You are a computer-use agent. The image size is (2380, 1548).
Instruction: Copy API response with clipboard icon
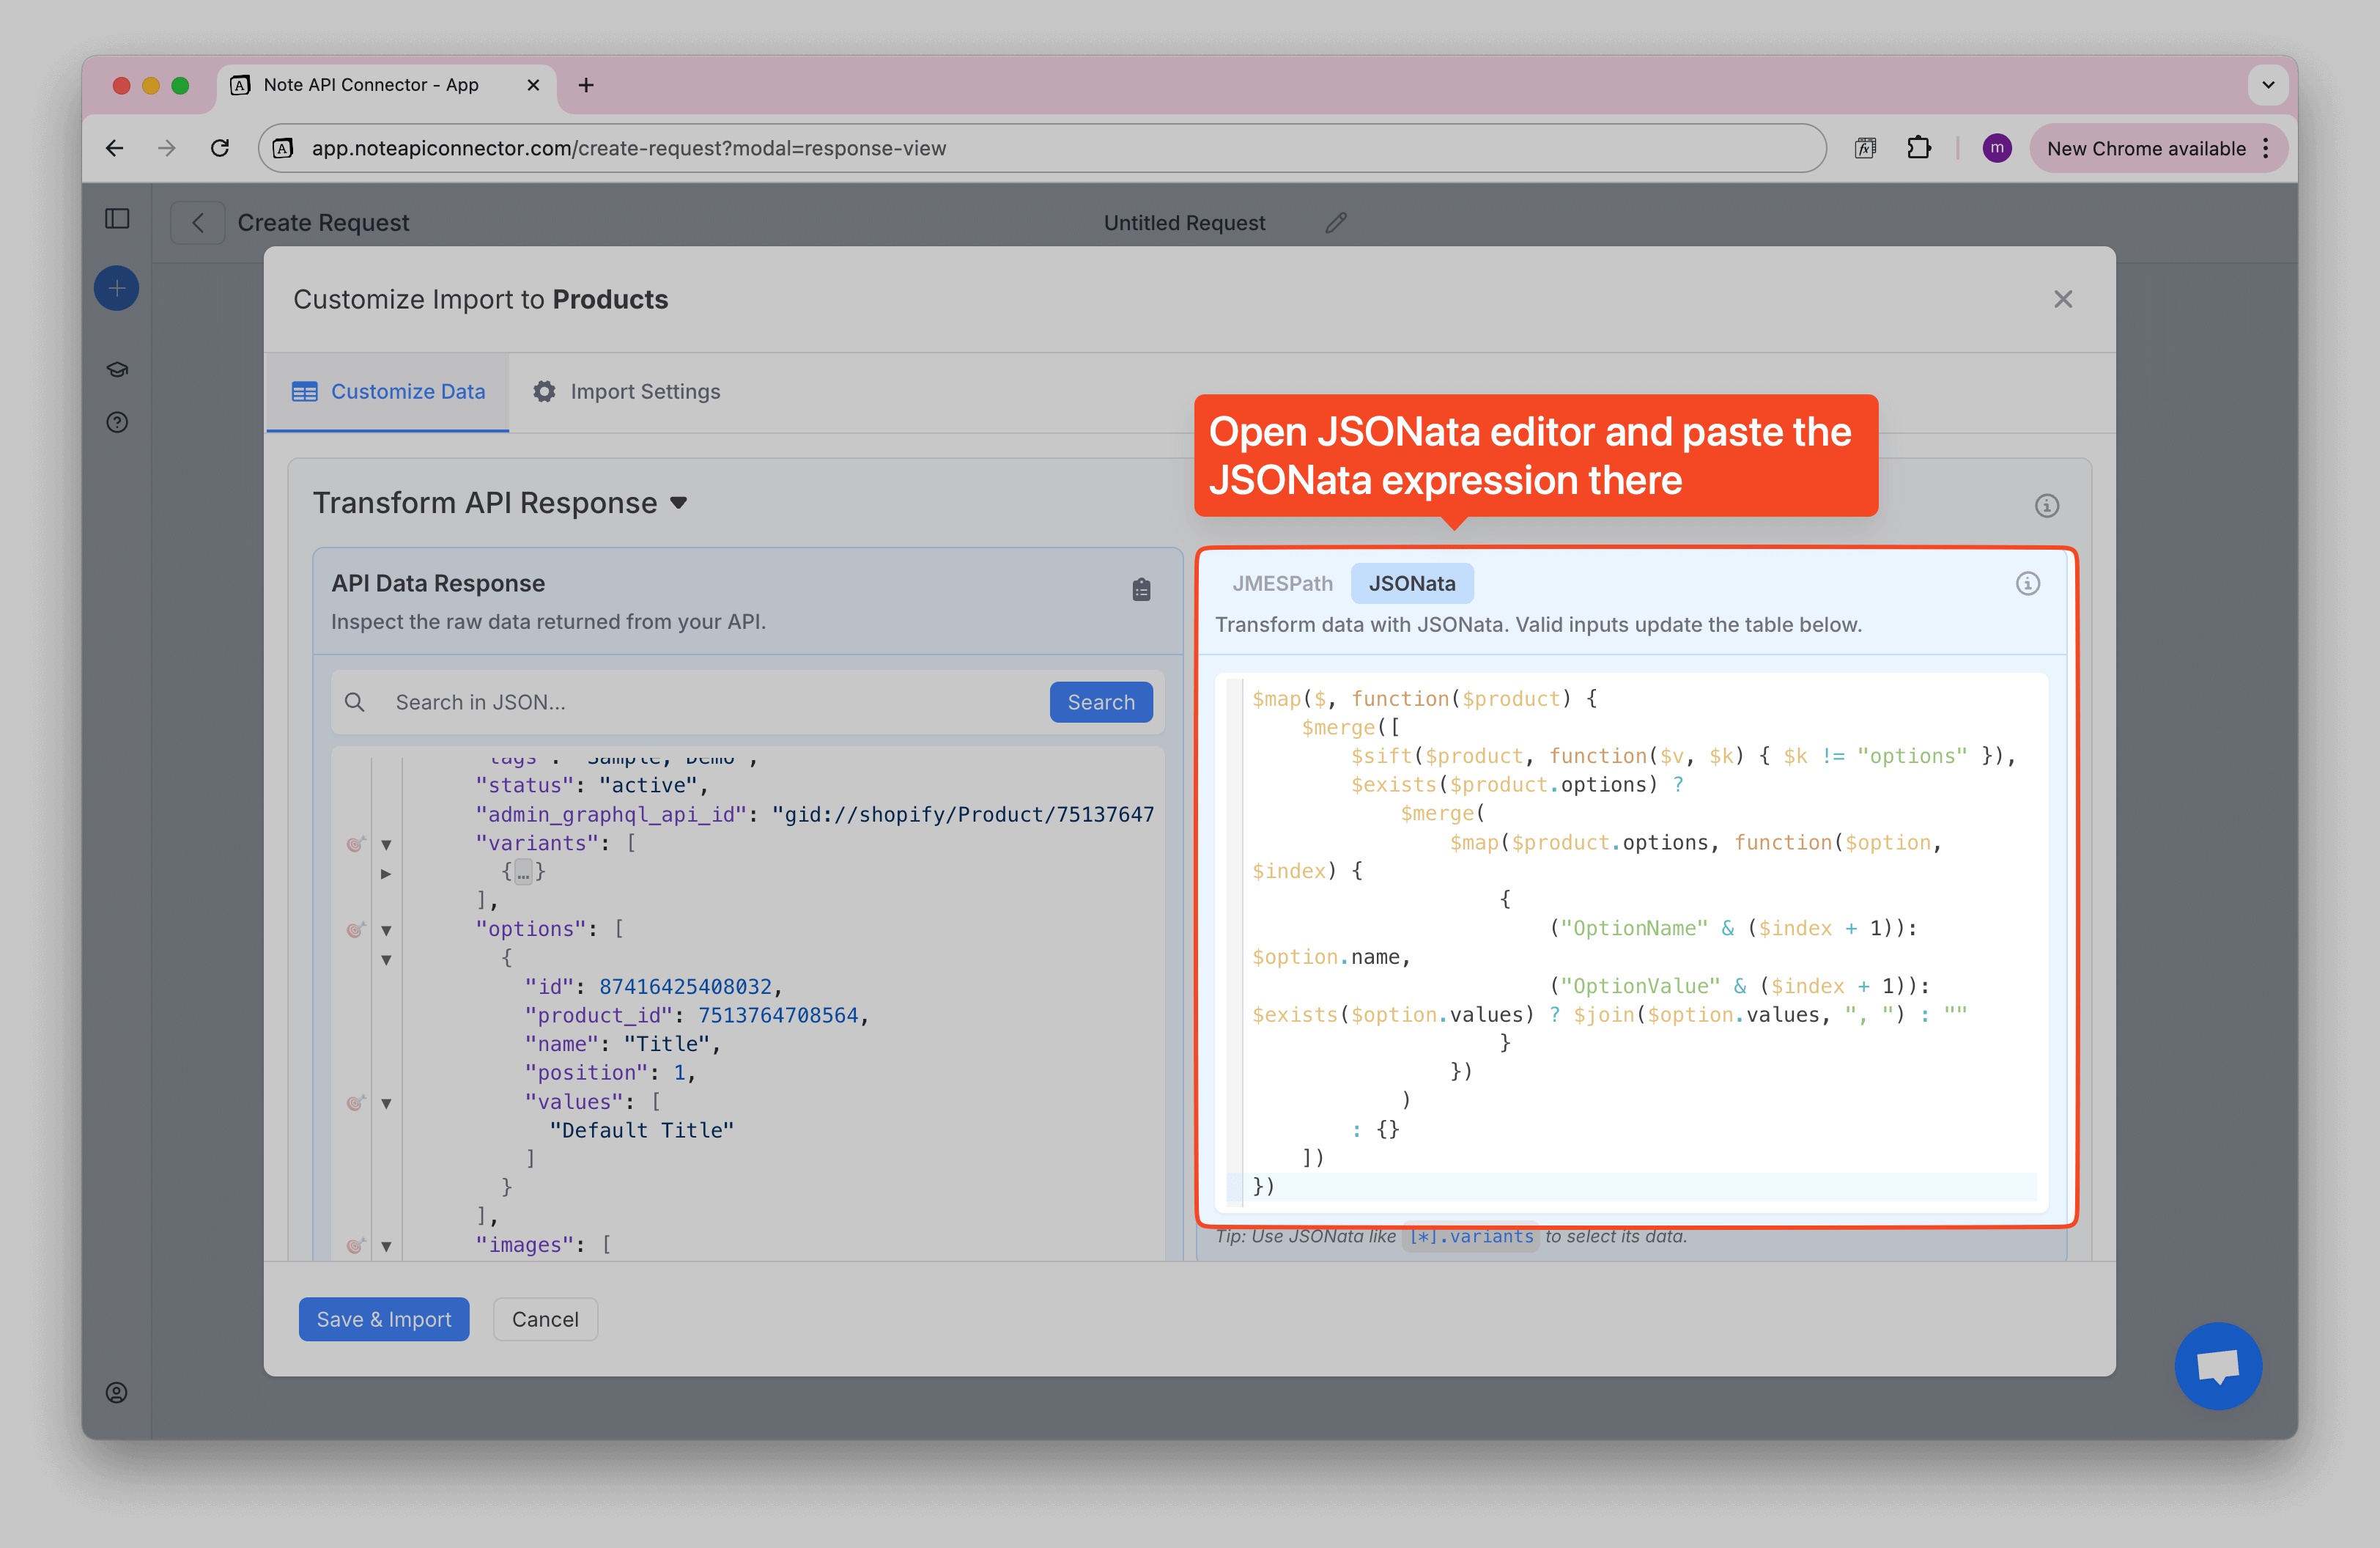click(x=1141, y=590)
